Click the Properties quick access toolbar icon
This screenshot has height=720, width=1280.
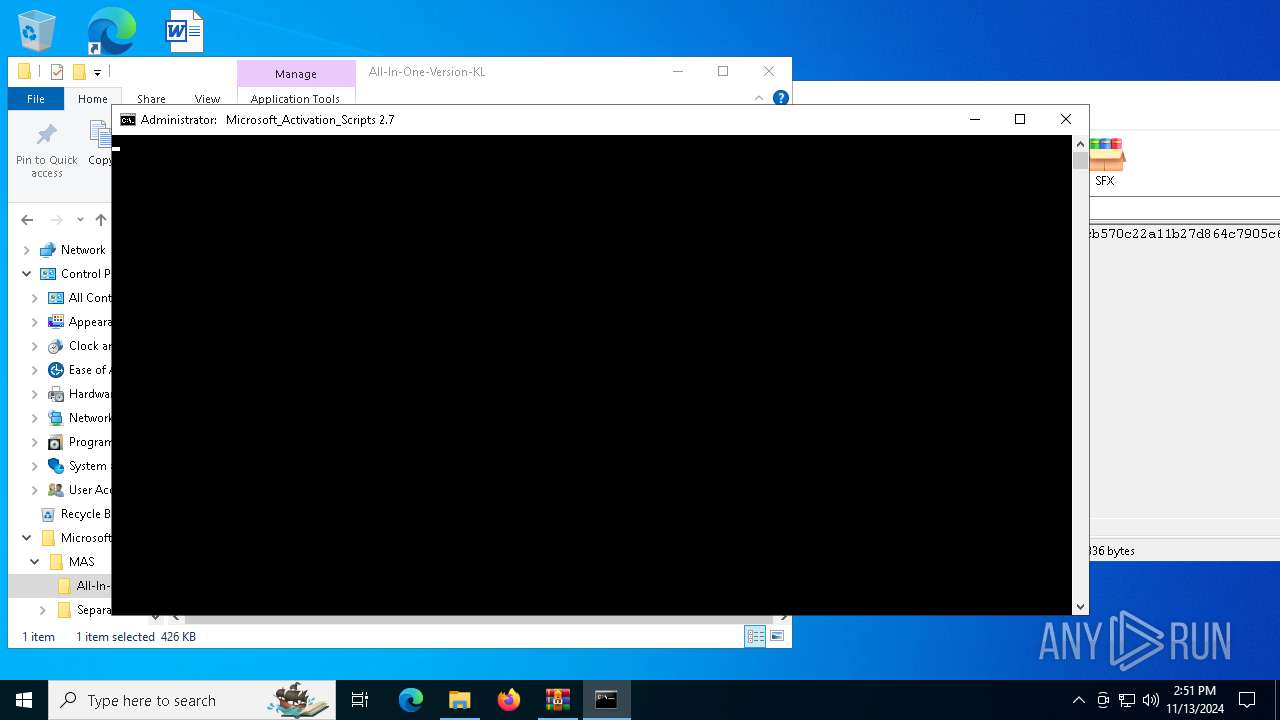coord(57,72)
